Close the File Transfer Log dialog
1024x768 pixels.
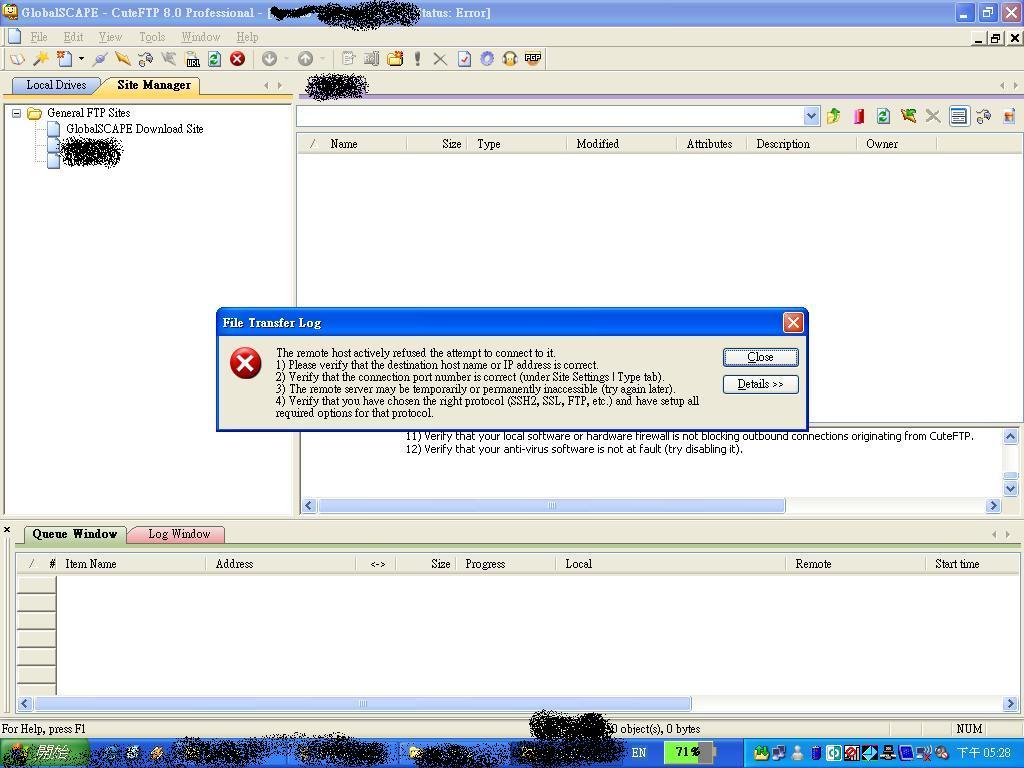click(x=760, y=357)
